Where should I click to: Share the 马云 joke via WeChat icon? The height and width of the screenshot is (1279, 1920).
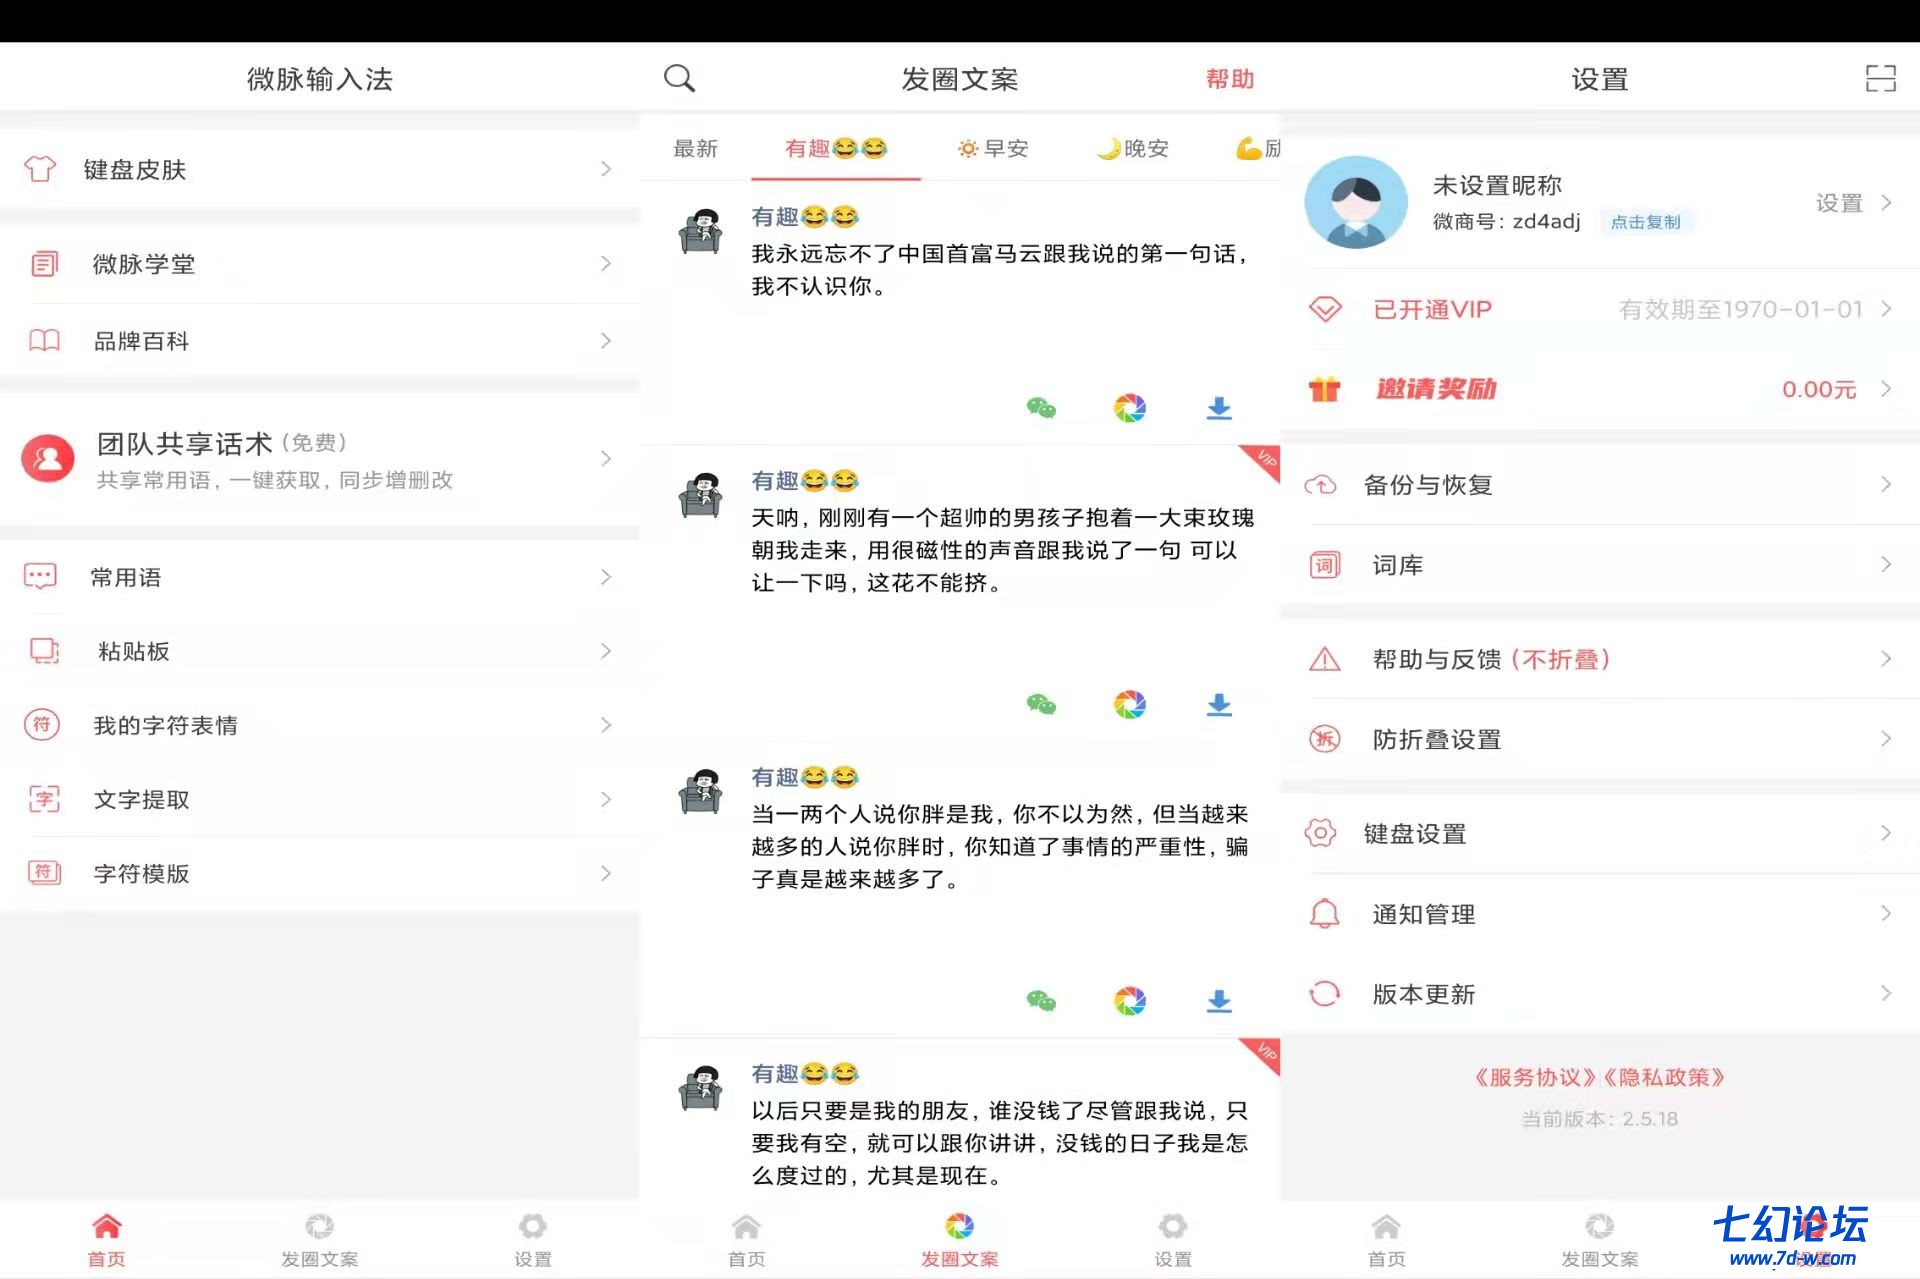pos(1041,408)
